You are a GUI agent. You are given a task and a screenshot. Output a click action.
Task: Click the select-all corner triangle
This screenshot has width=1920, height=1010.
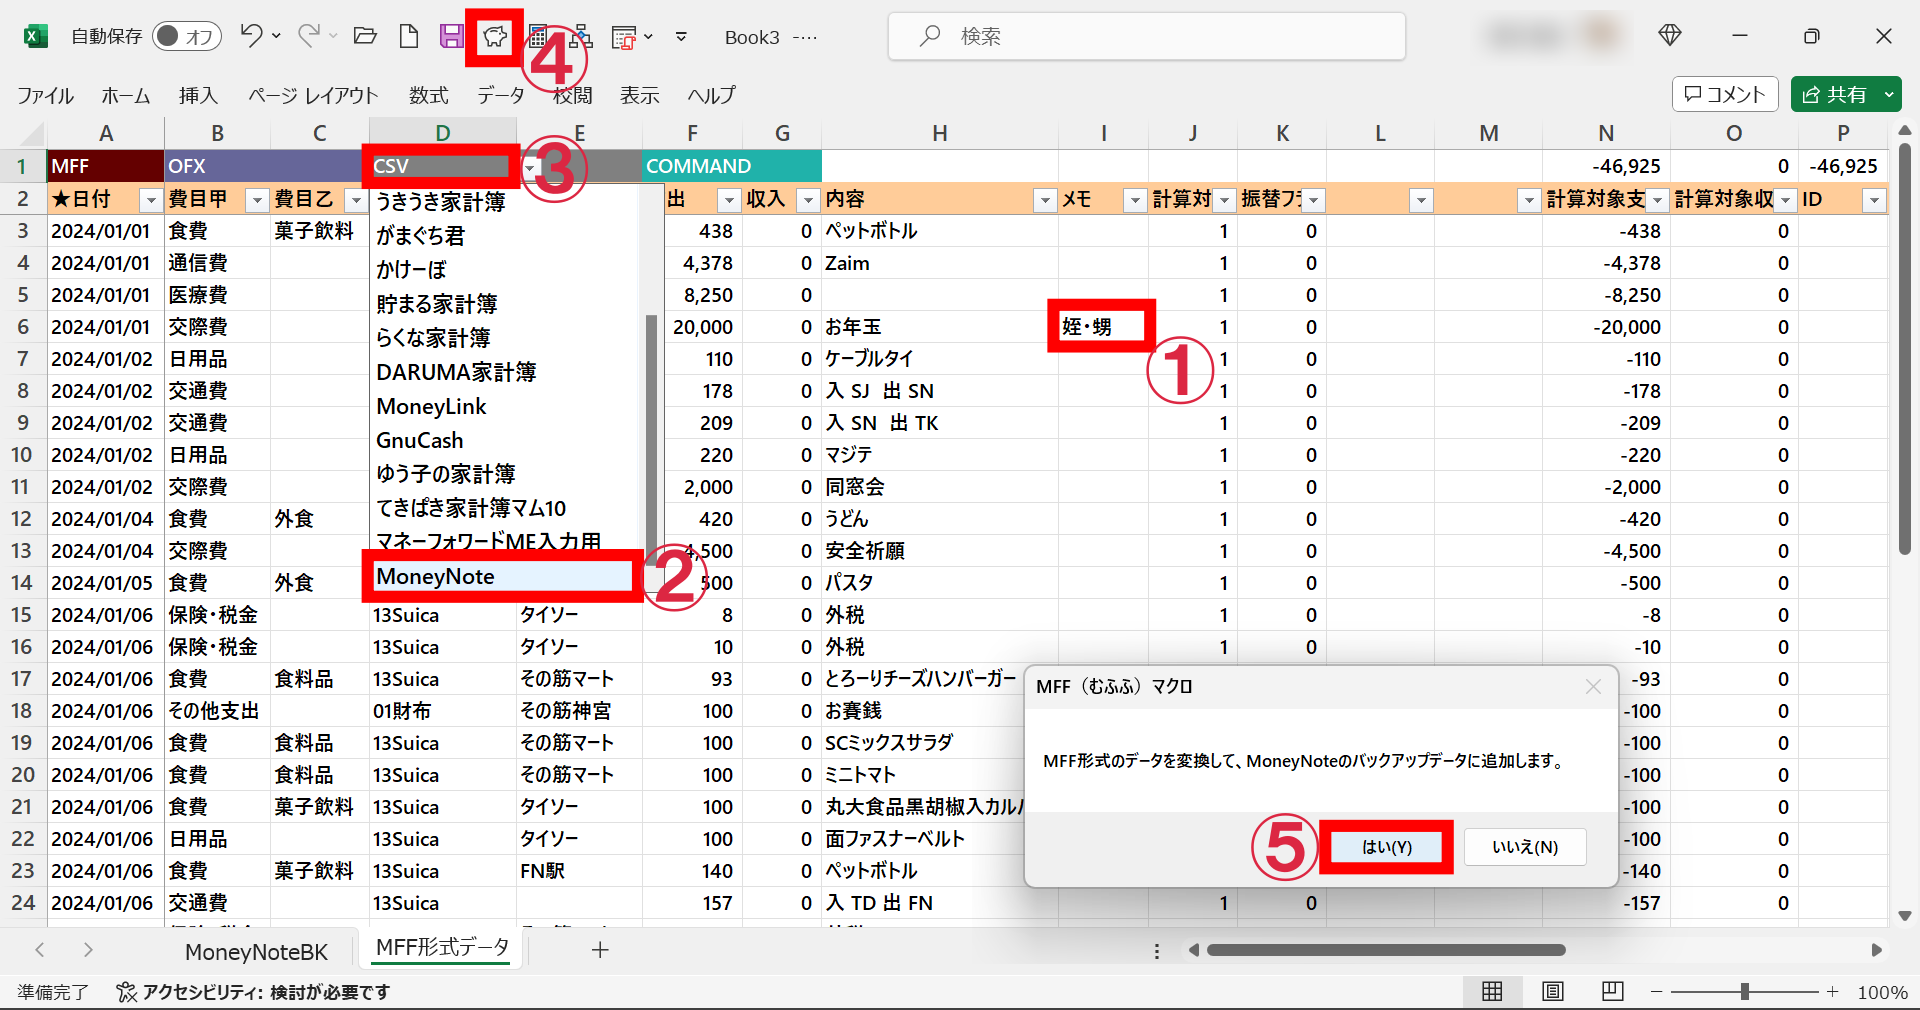click(x=32, y=134)
